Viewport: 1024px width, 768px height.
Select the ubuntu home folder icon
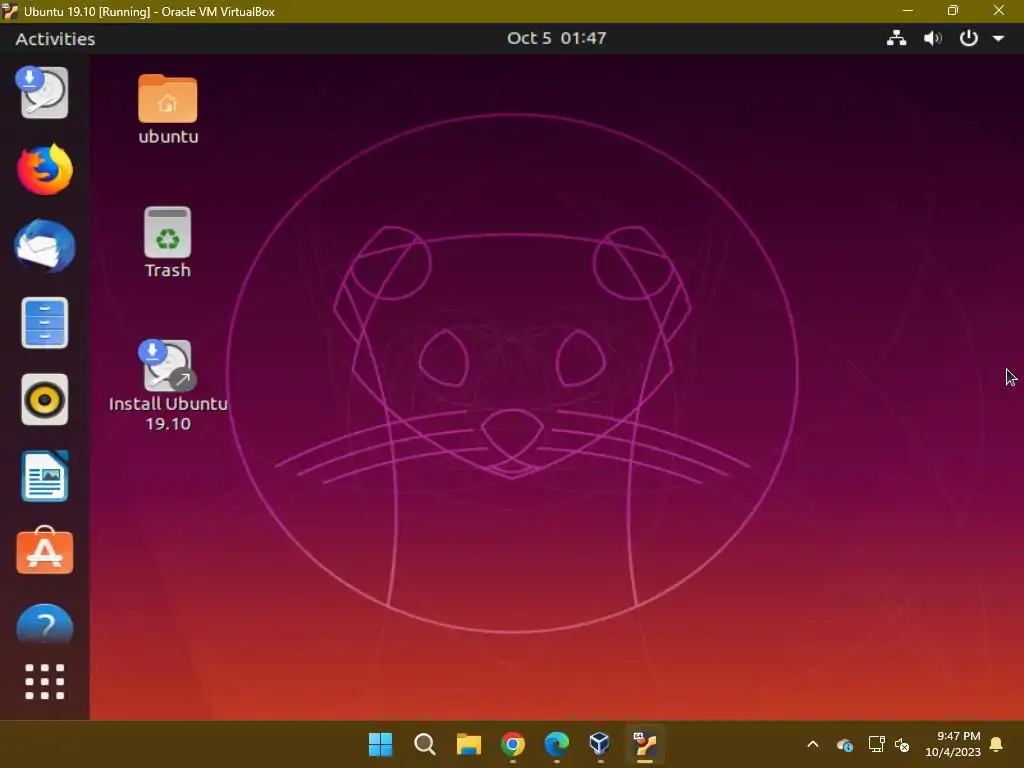tap(168, 110)
